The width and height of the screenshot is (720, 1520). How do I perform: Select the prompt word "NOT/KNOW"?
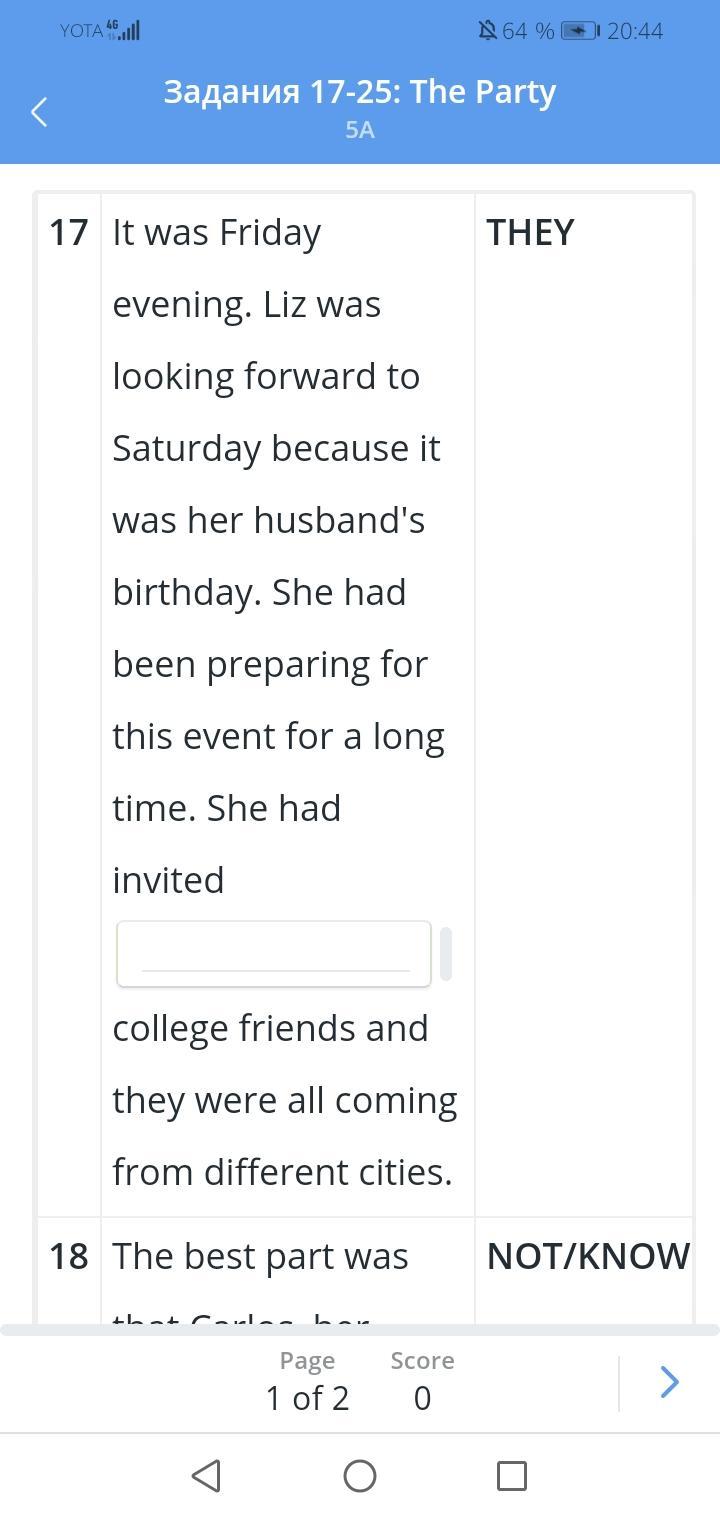tap(587, 1256)
